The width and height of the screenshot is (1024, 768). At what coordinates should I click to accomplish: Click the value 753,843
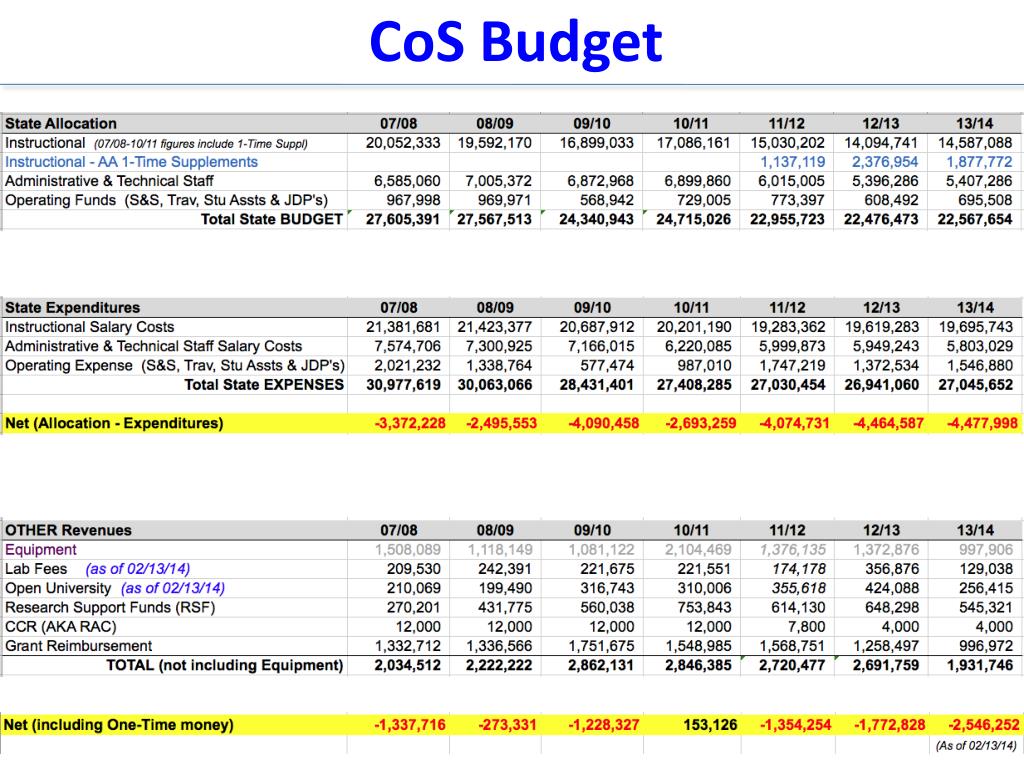(x=703, y=607)
